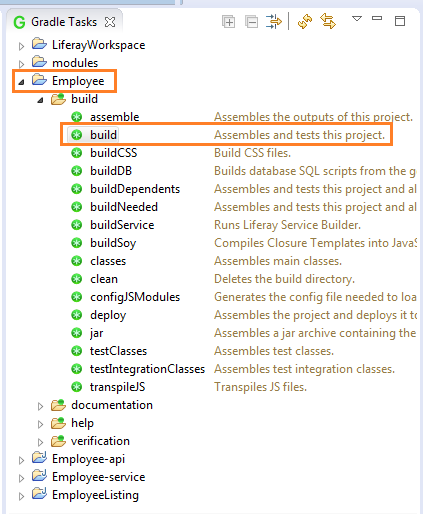The image size is (423, 514).
Task: Click the build task gear icon
Action: [x=77, y=135]
